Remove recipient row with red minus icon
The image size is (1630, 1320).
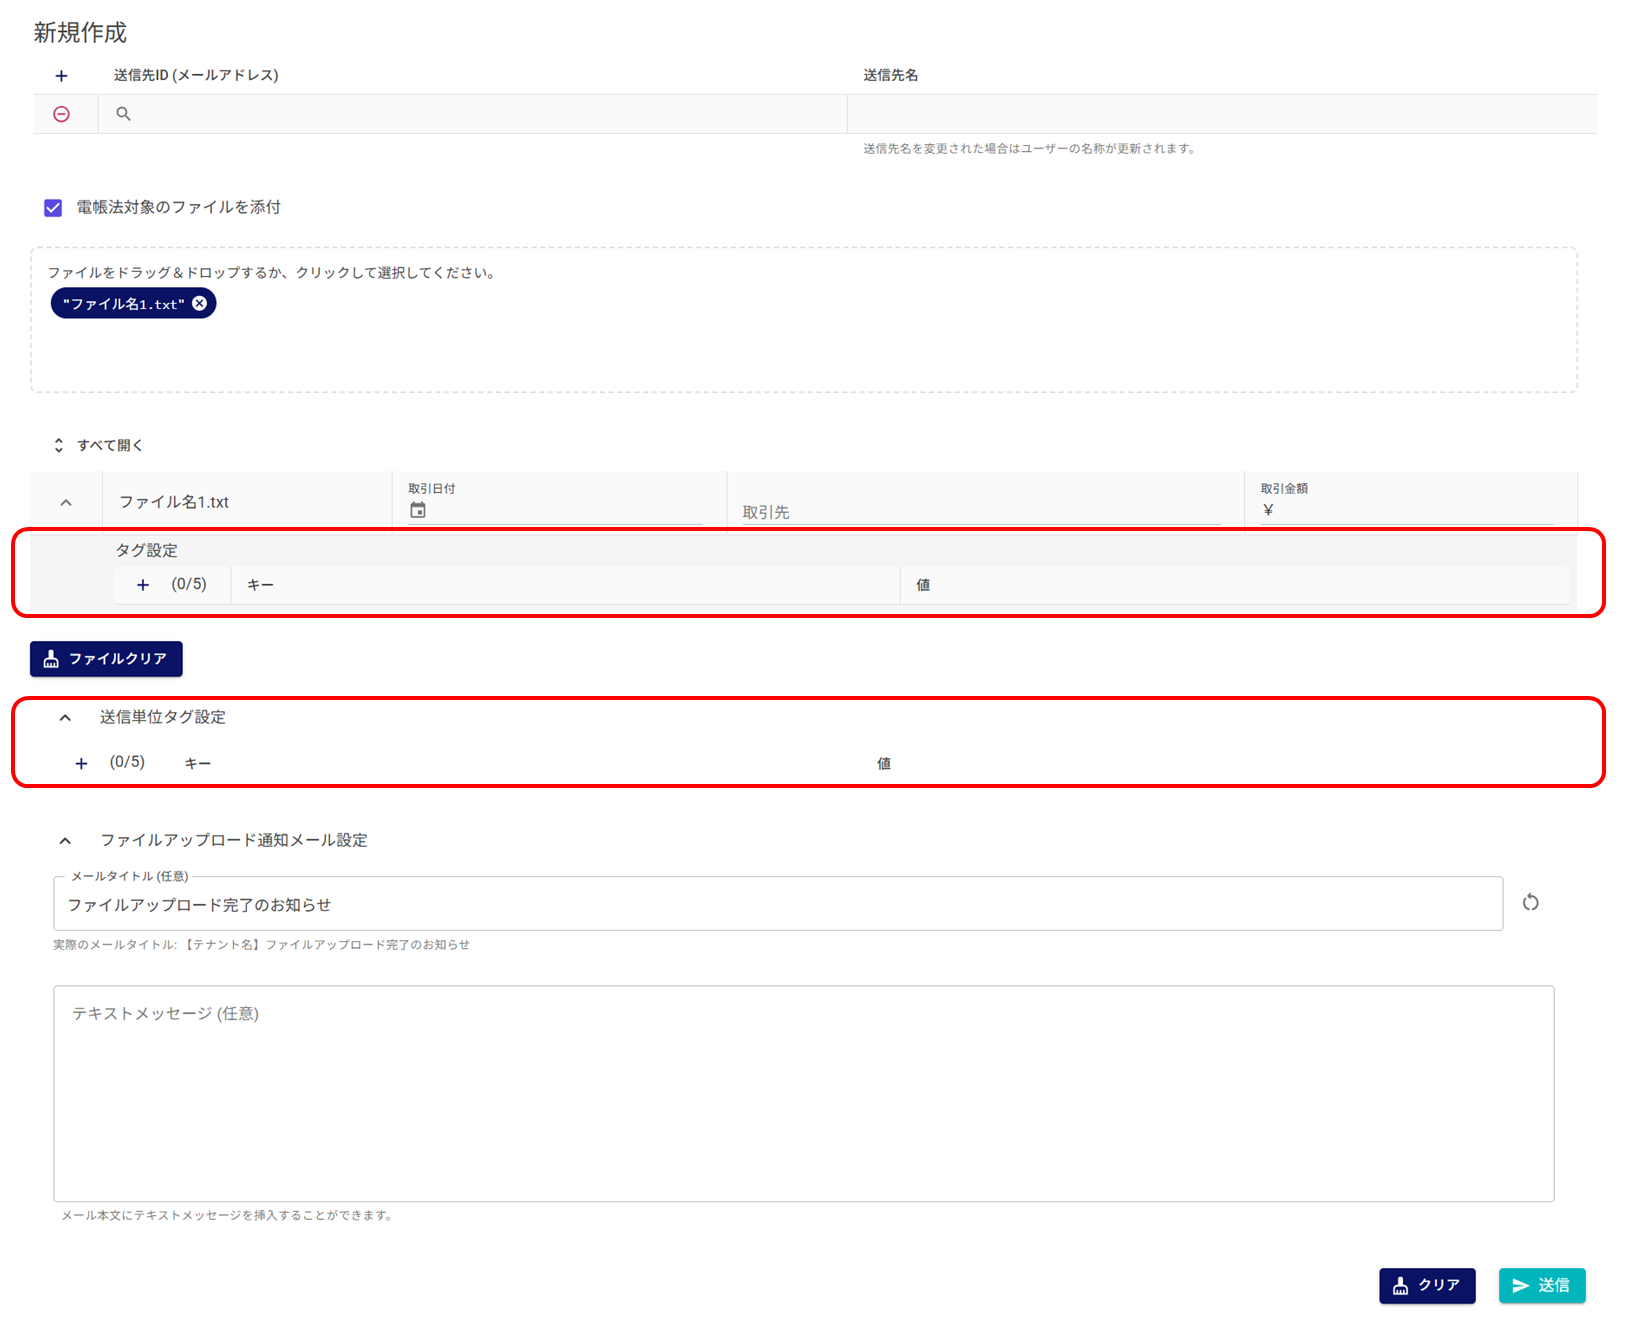61,114
